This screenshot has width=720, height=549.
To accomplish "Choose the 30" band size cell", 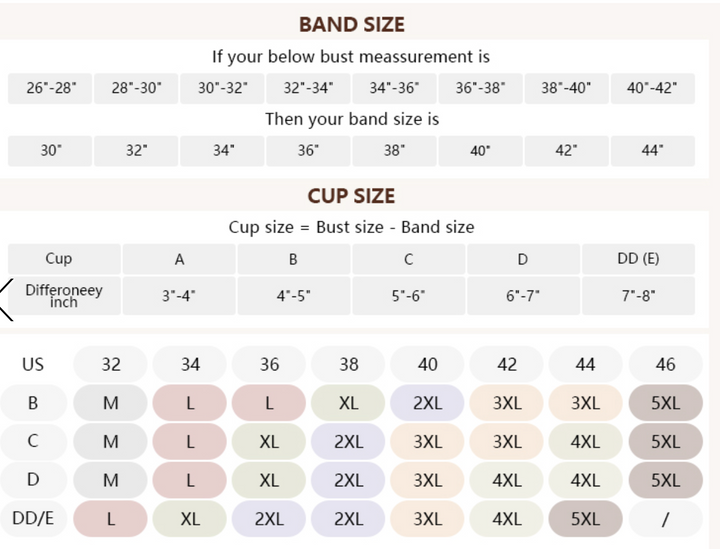I will point(50,151).
